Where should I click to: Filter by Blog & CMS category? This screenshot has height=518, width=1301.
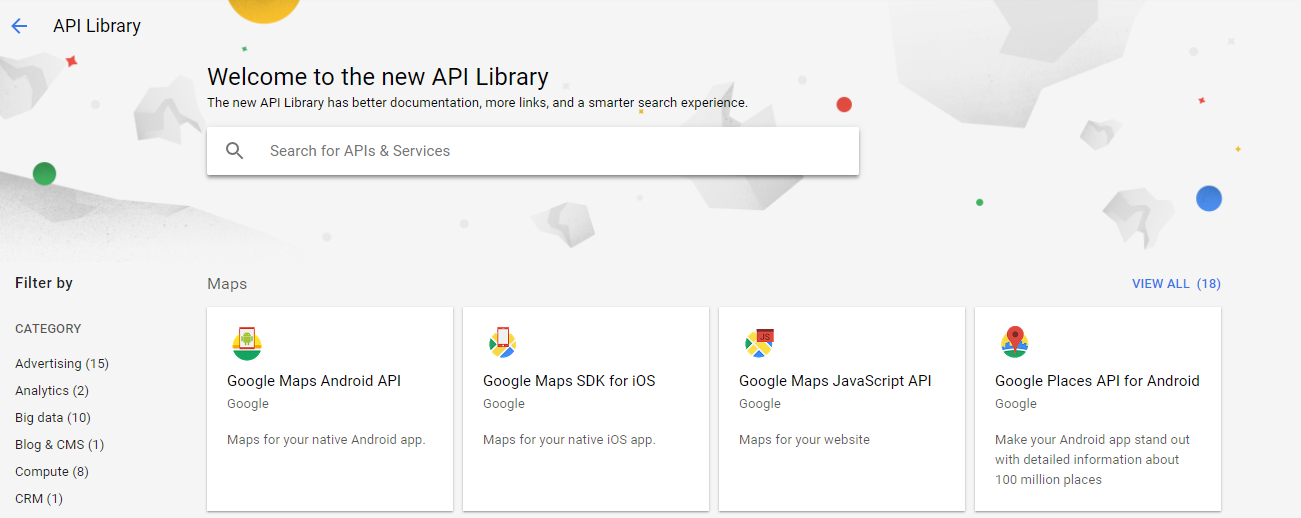(60, 445)
